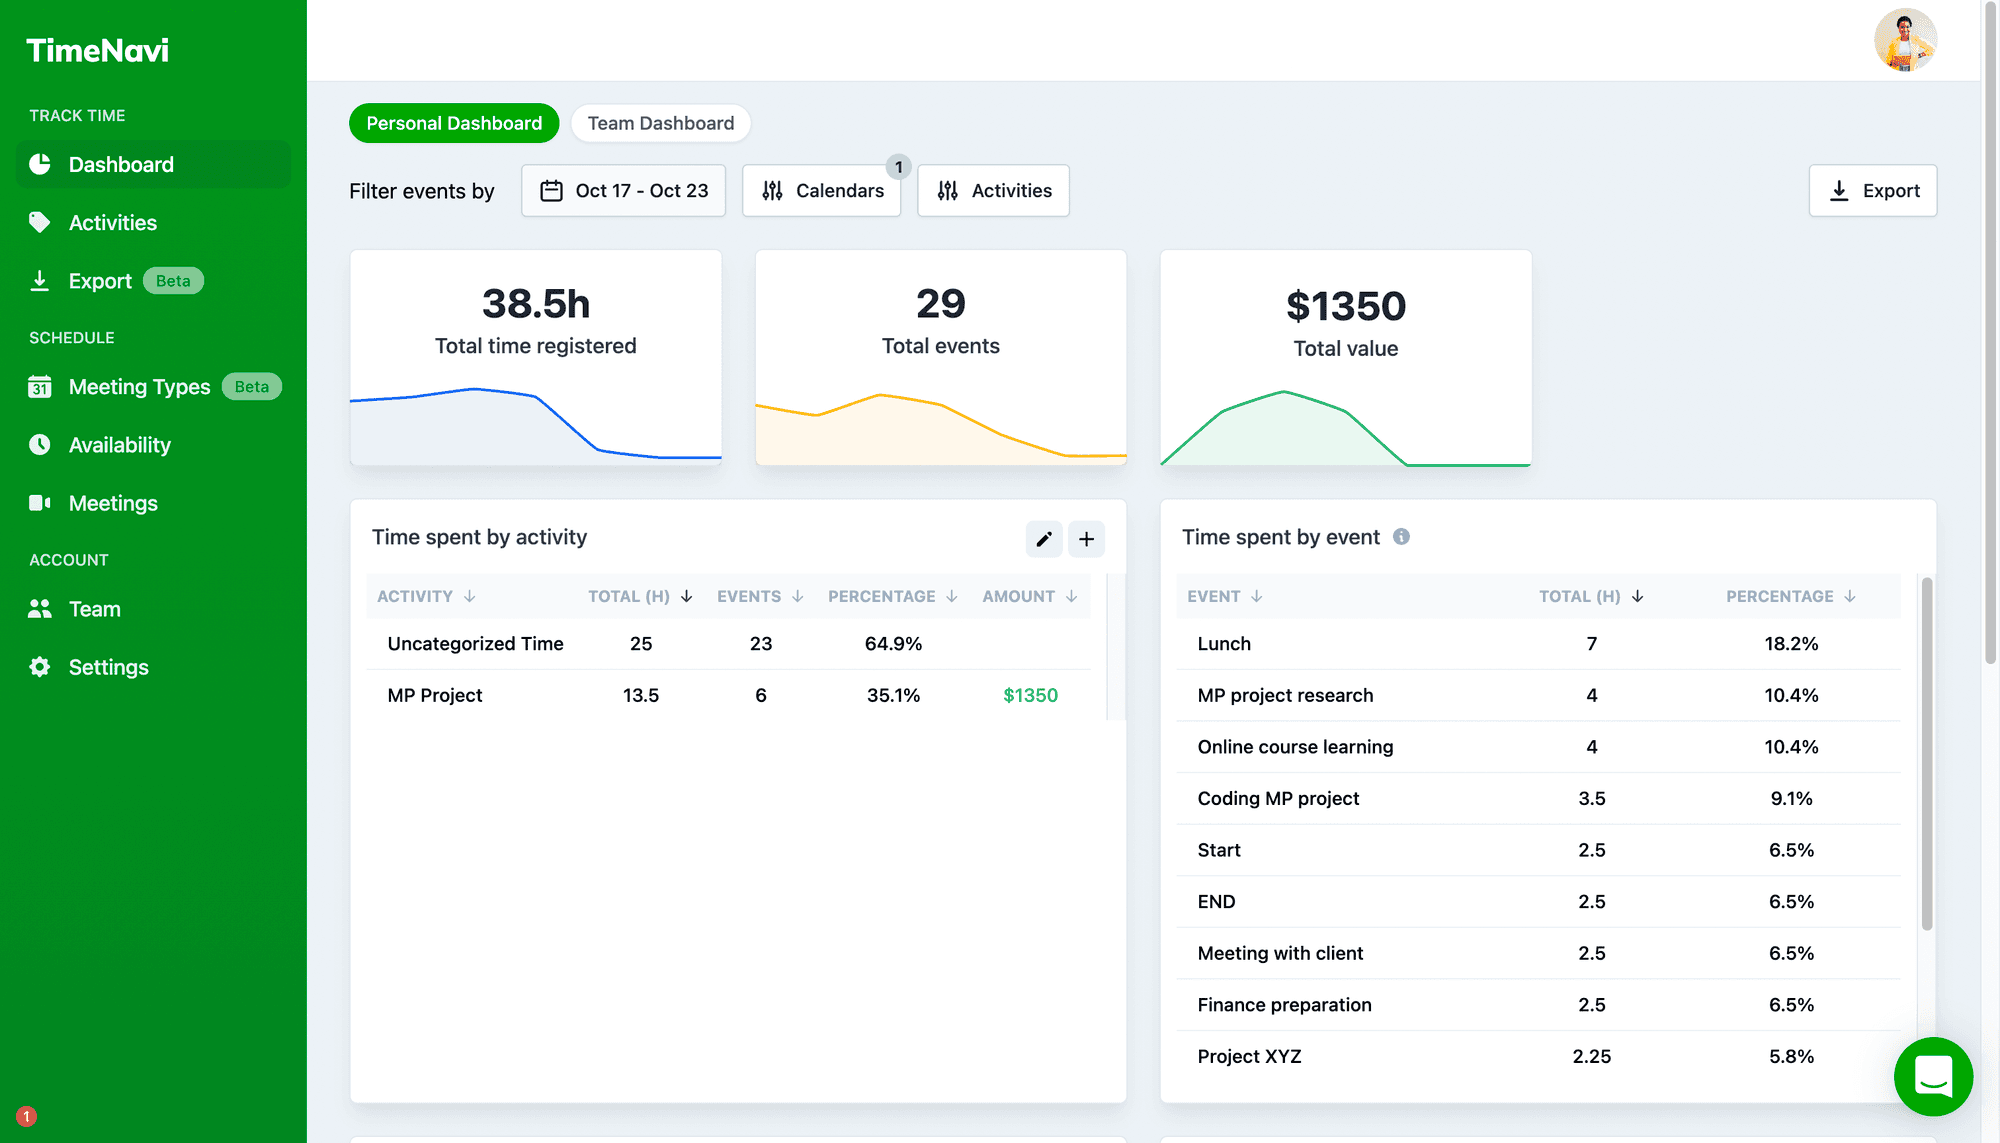2000x1143 pixels.
Task: Click the sliders icon on Calendars filter
Action: click(x=772, y=190)
